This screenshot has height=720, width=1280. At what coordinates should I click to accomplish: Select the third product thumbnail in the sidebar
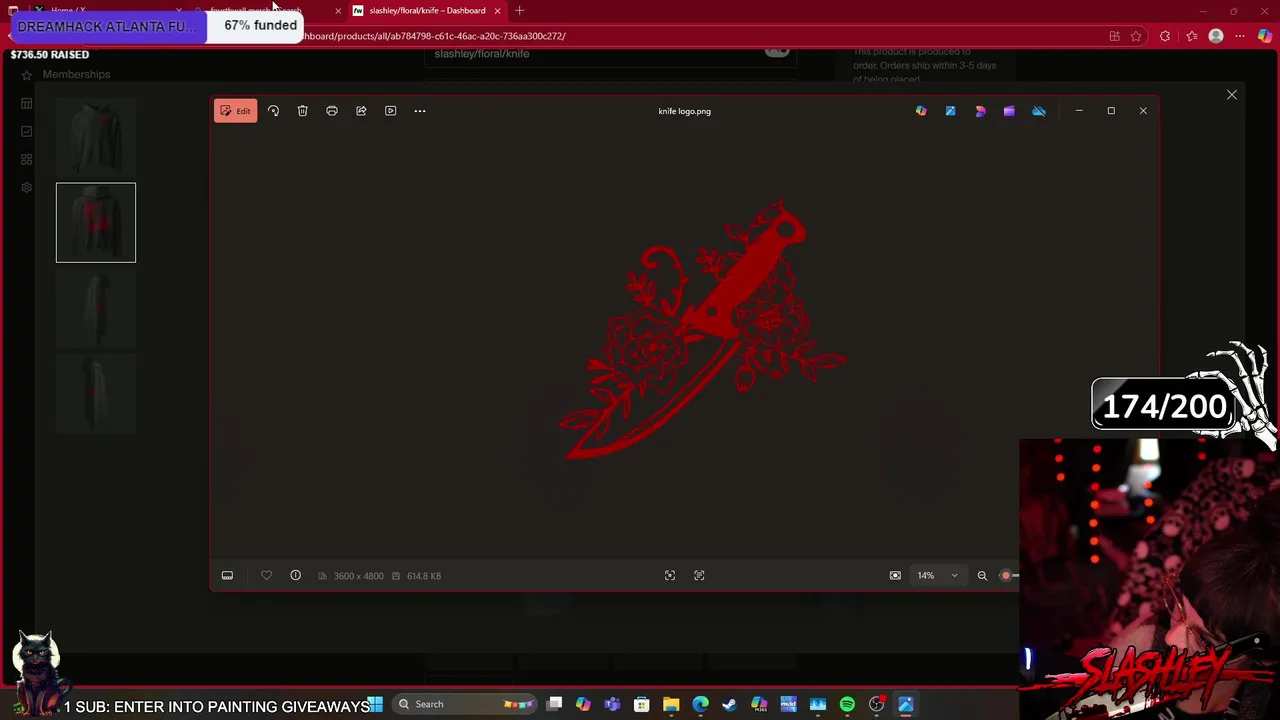pyautogui.click(x=96, y=308)
